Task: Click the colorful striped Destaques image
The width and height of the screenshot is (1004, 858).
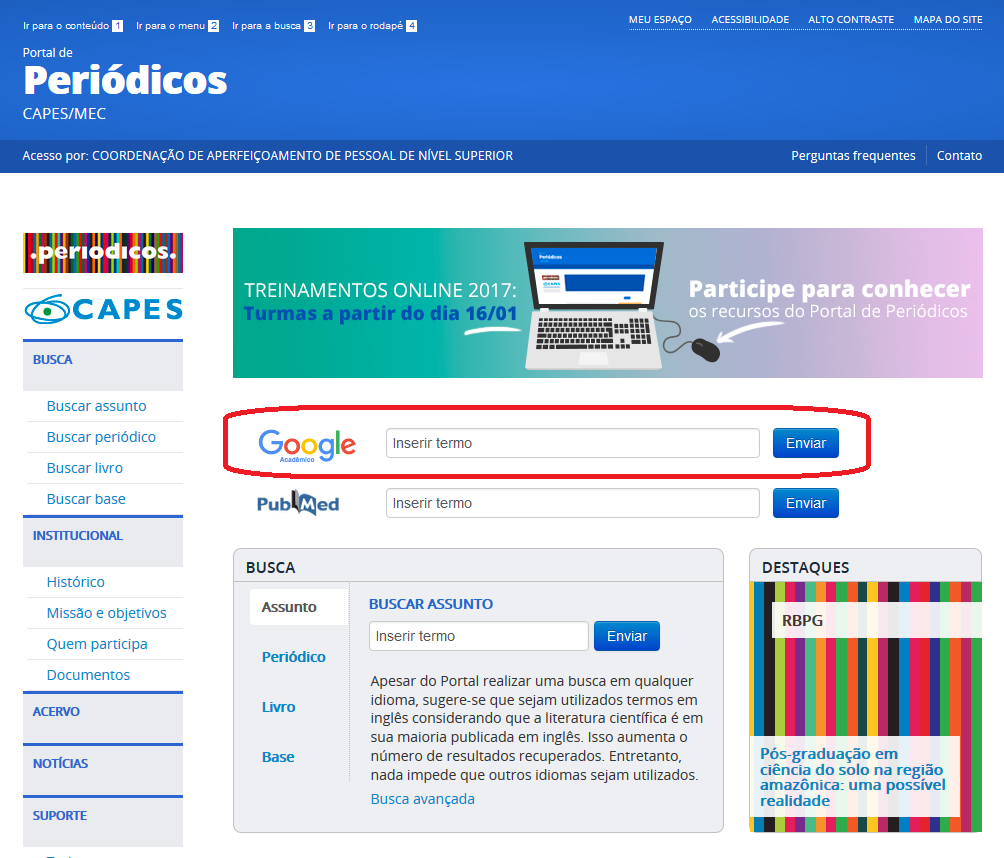Action: tap(866, 707)
